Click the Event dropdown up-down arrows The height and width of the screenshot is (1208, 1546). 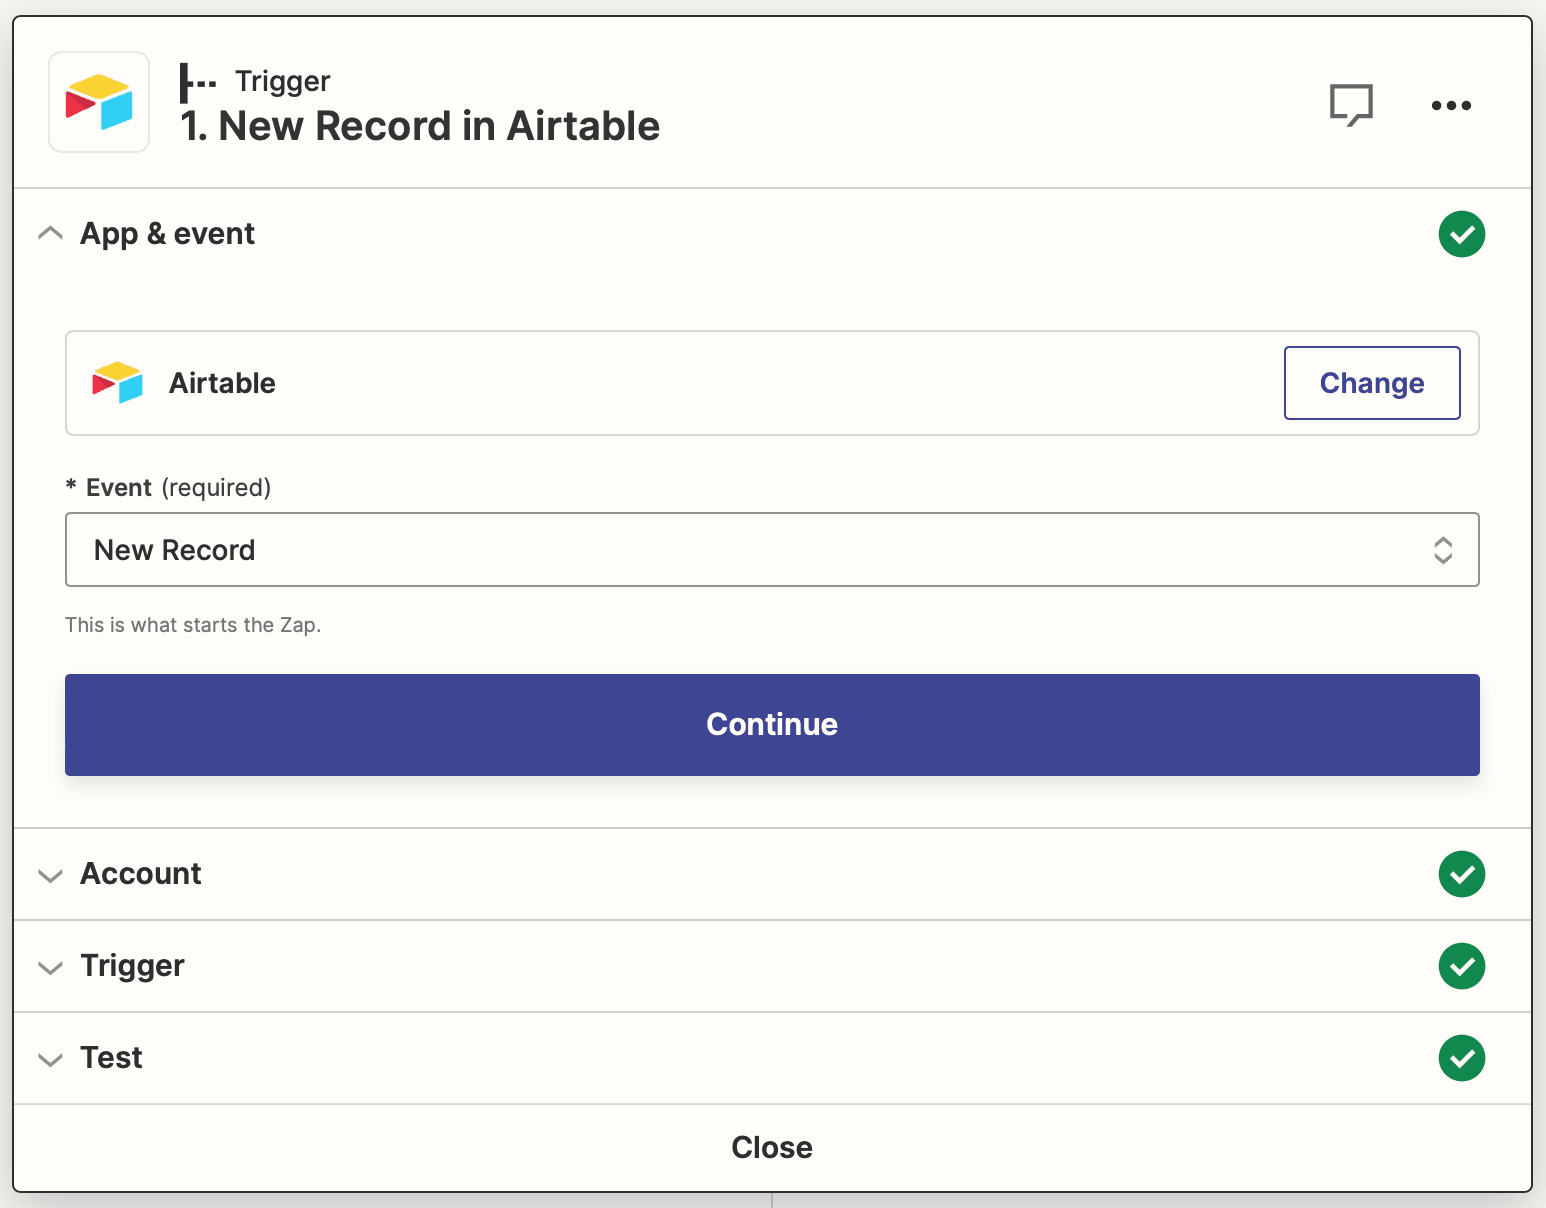point(1442,550)
